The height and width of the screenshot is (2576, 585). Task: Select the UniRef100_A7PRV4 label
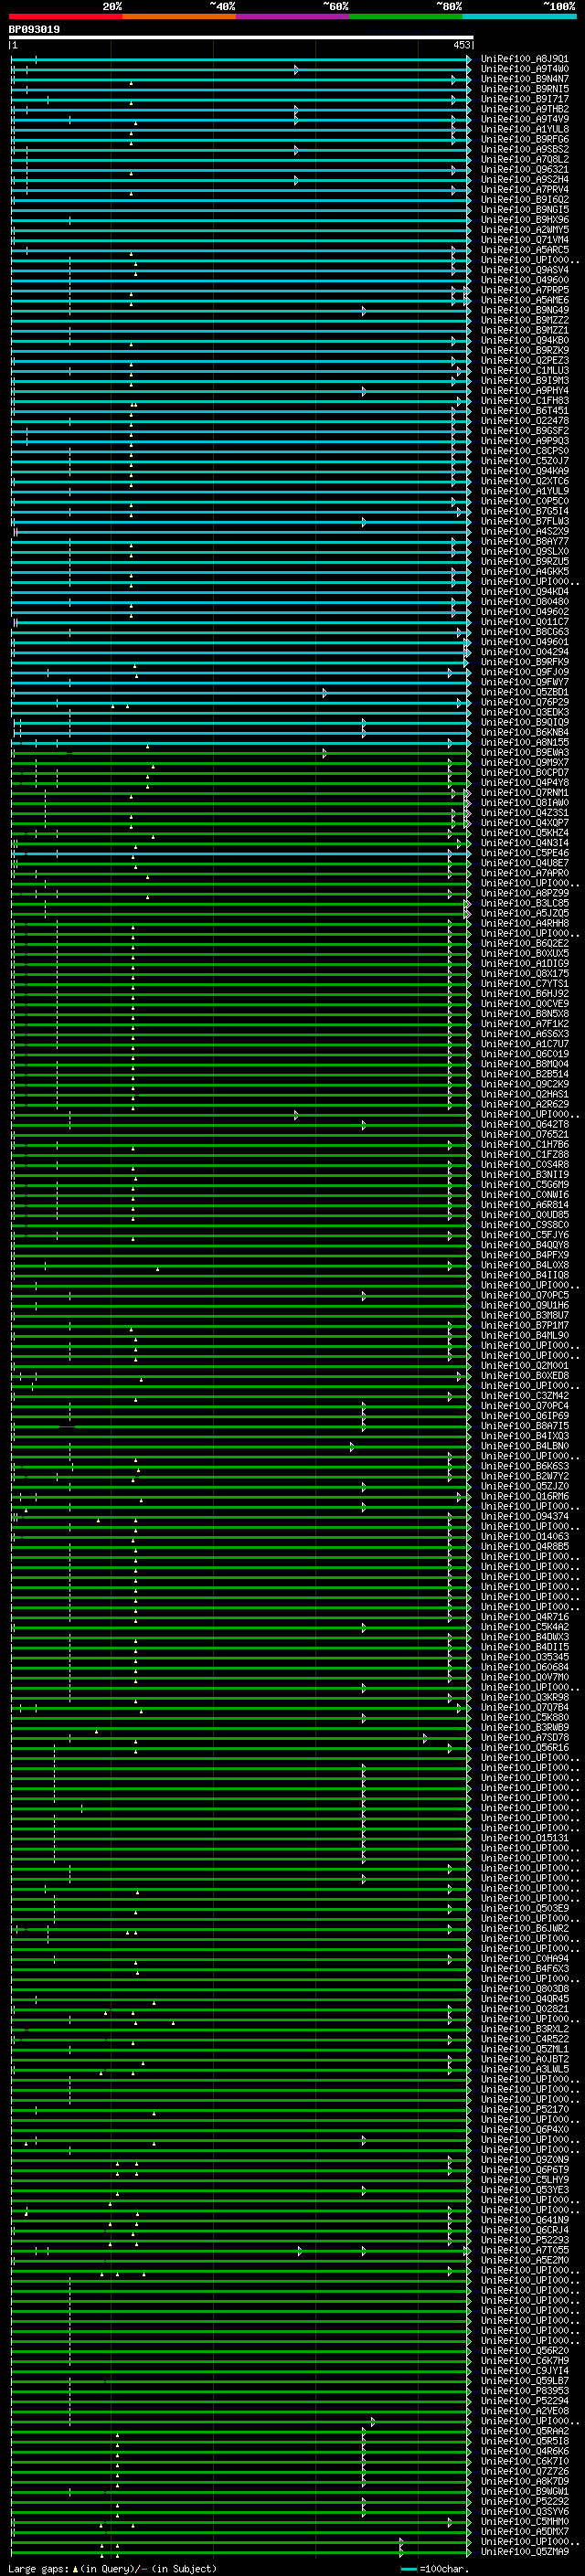(x=525, y=190)
